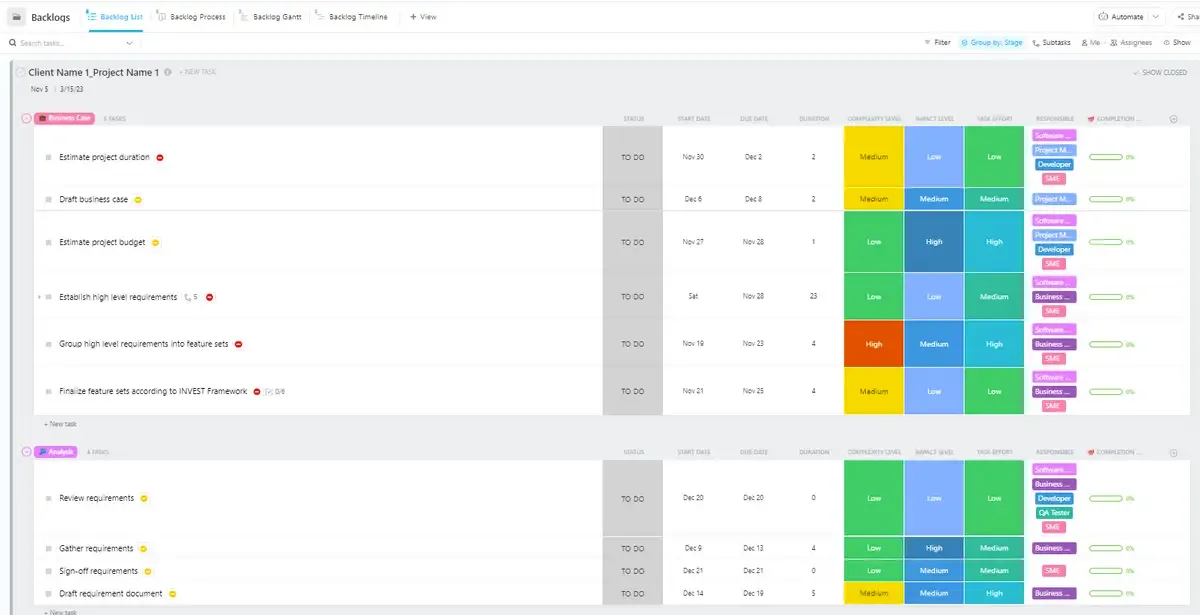Click red priority icon on Estimate project duration
Image resolution: width=1200 pixels, height=615 pixels.
coord(160,157)
